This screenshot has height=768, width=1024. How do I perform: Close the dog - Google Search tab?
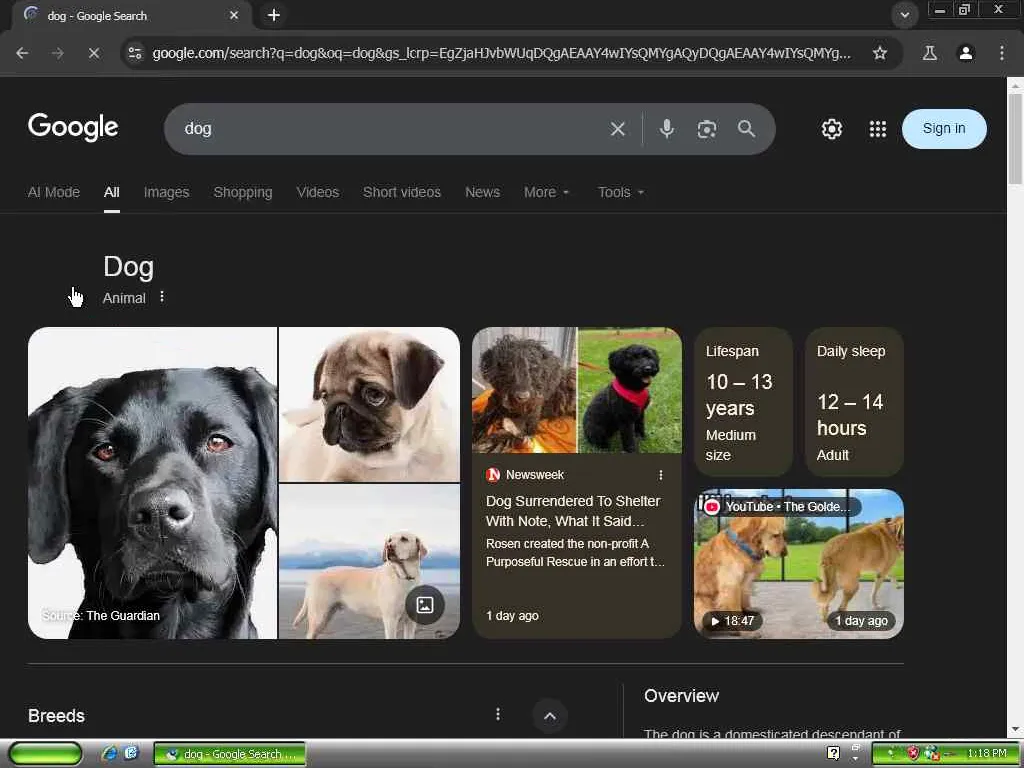pos(234,15)
